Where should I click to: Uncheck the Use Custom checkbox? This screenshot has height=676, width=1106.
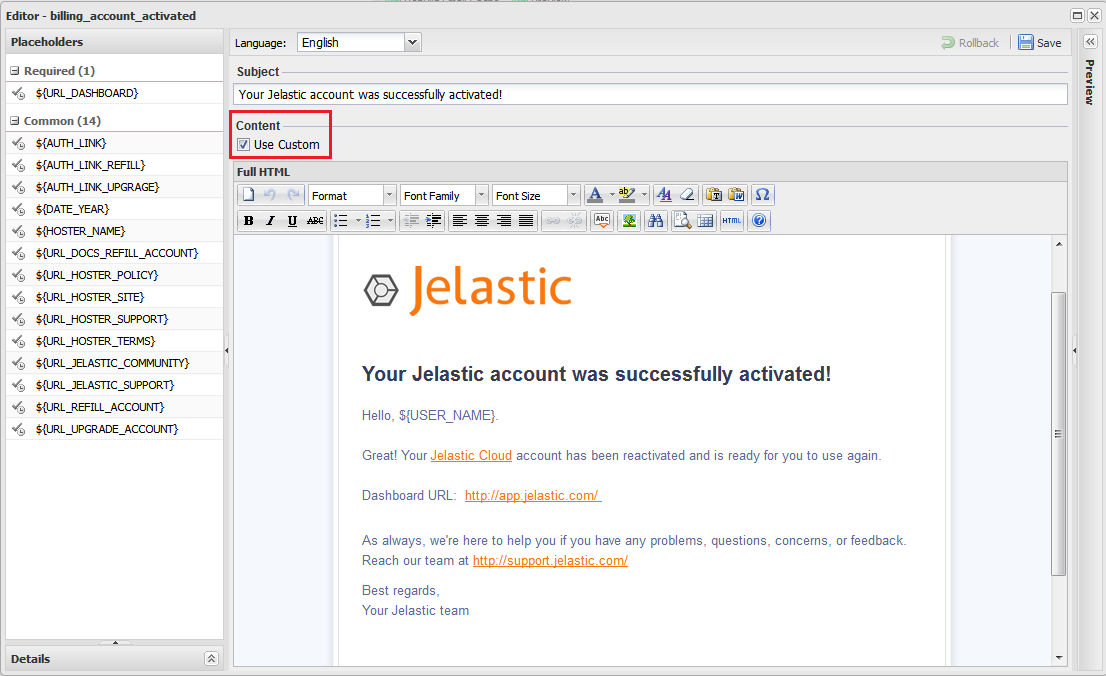tap(243, 145)
